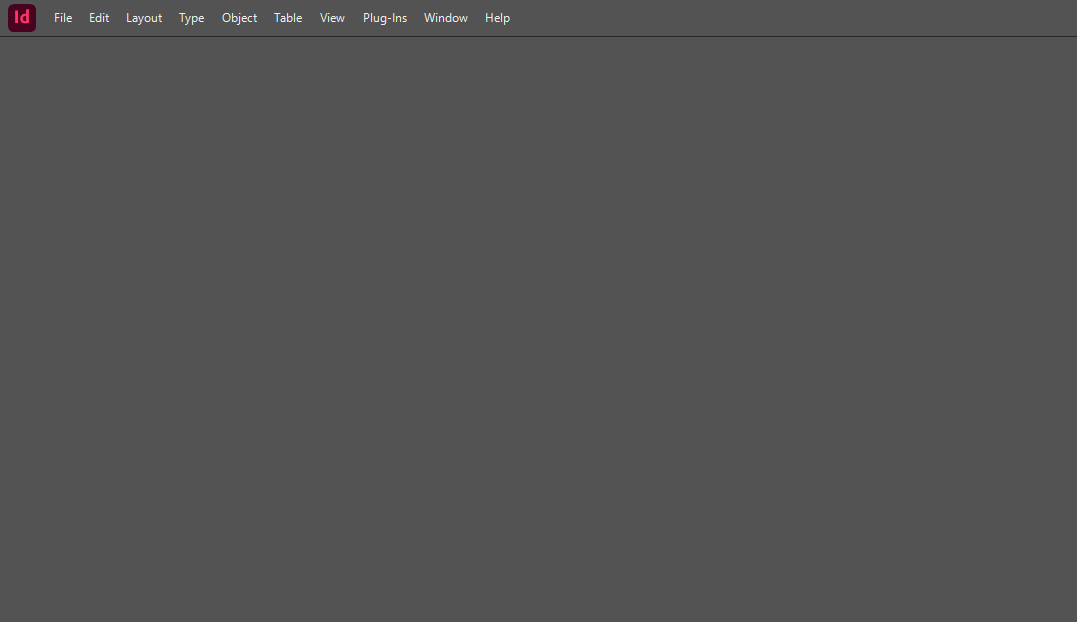1077x622 pixels.
Task: Click the InDesign application logo icon
Action: (x=21, y=17)
